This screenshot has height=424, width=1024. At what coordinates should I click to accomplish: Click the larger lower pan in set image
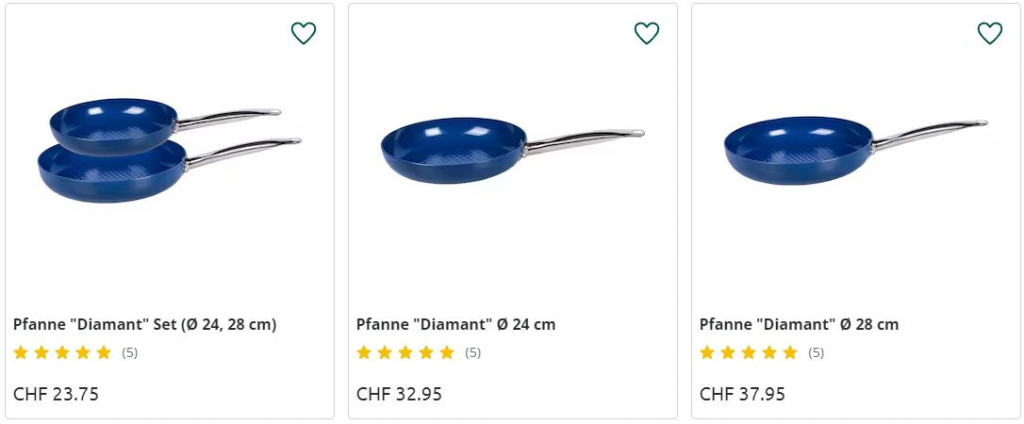(x=112, y=170)
